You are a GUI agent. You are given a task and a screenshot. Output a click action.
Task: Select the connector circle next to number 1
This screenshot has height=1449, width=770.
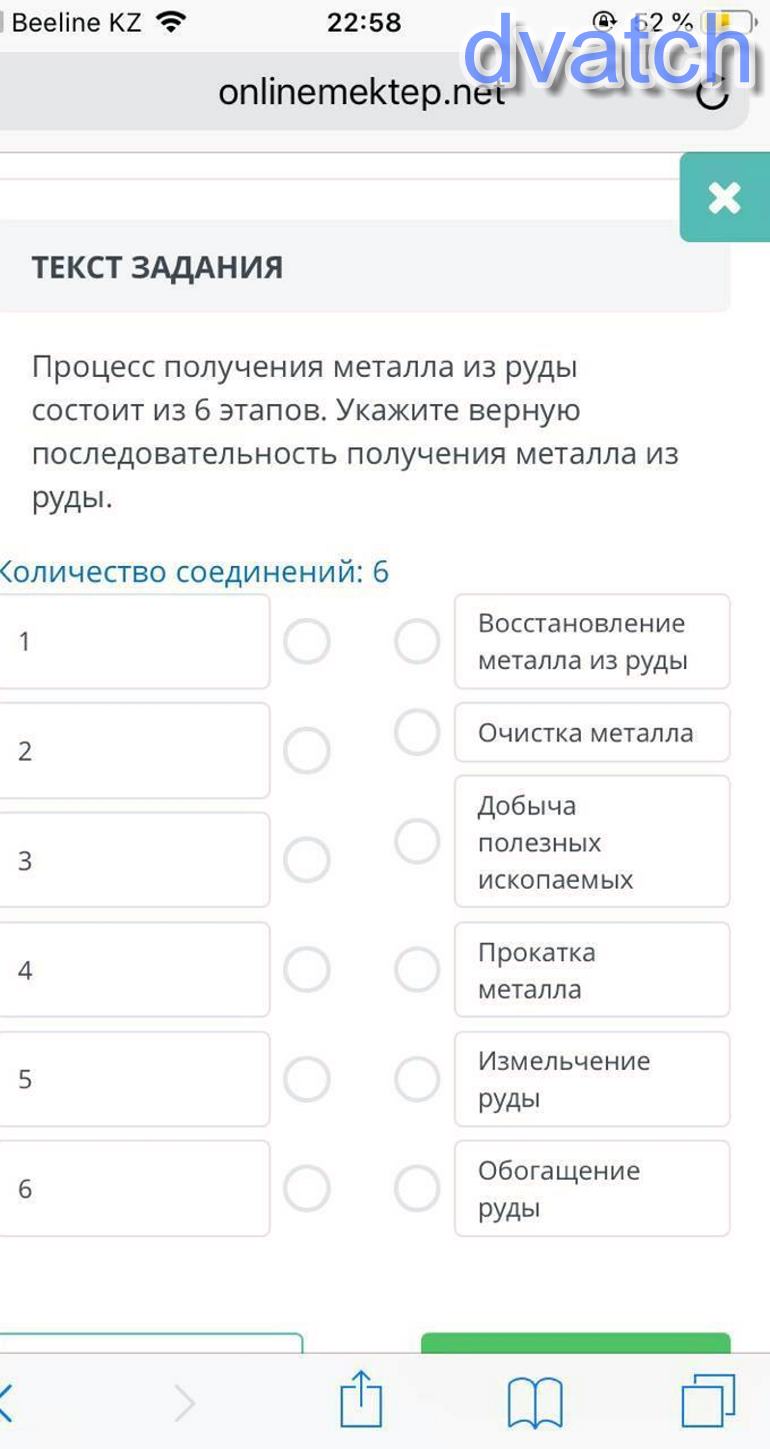click(x=307, y=641)
